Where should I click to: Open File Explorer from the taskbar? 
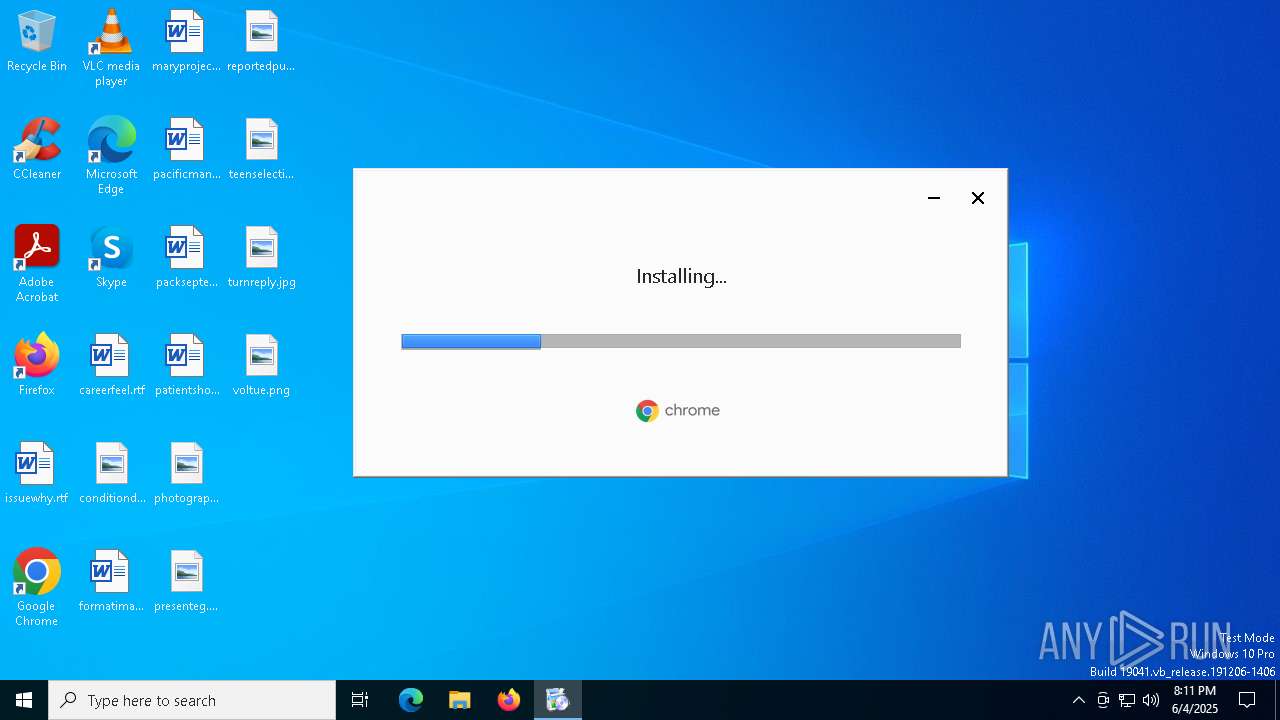[x=460, y=700]
